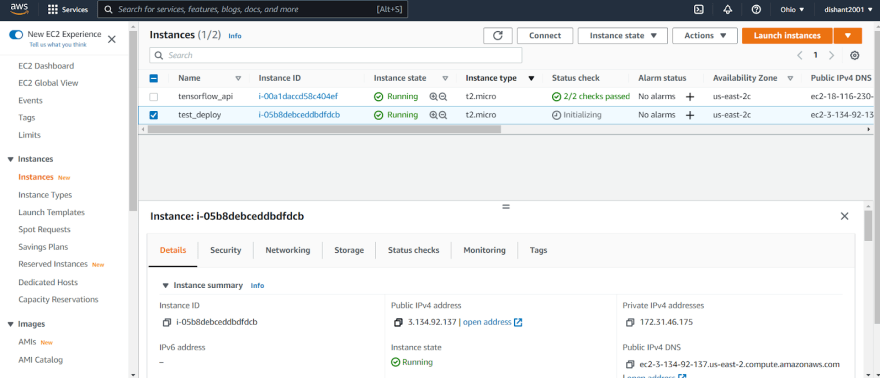Sort by Instance state column arrow
This screenshot has height=378, width=880.
click(x=445, y=79)
